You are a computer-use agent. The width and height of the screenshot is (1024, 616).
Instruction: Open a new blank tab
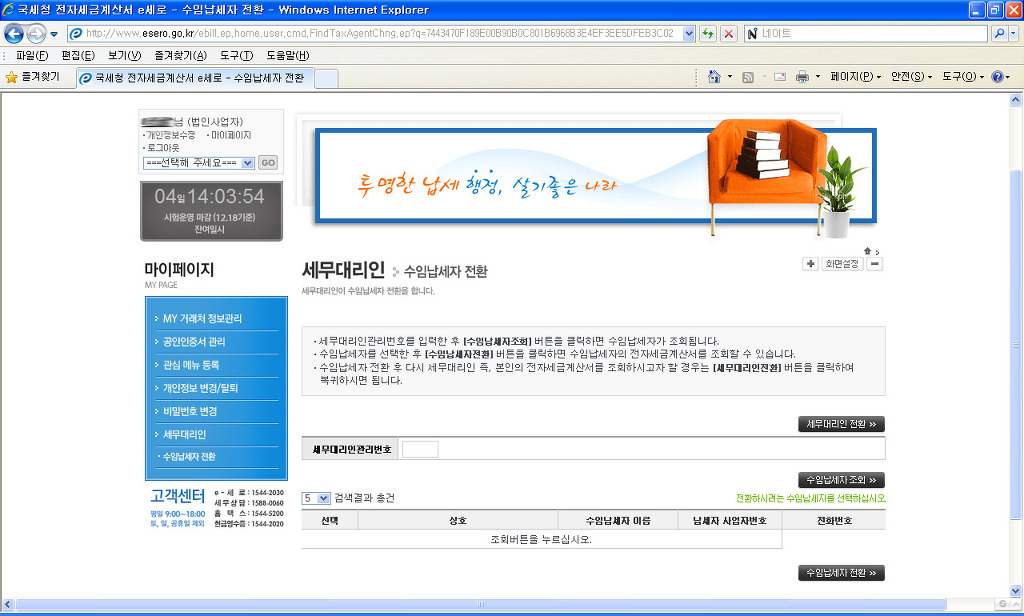pyautogui.click(x=327, y=78)
